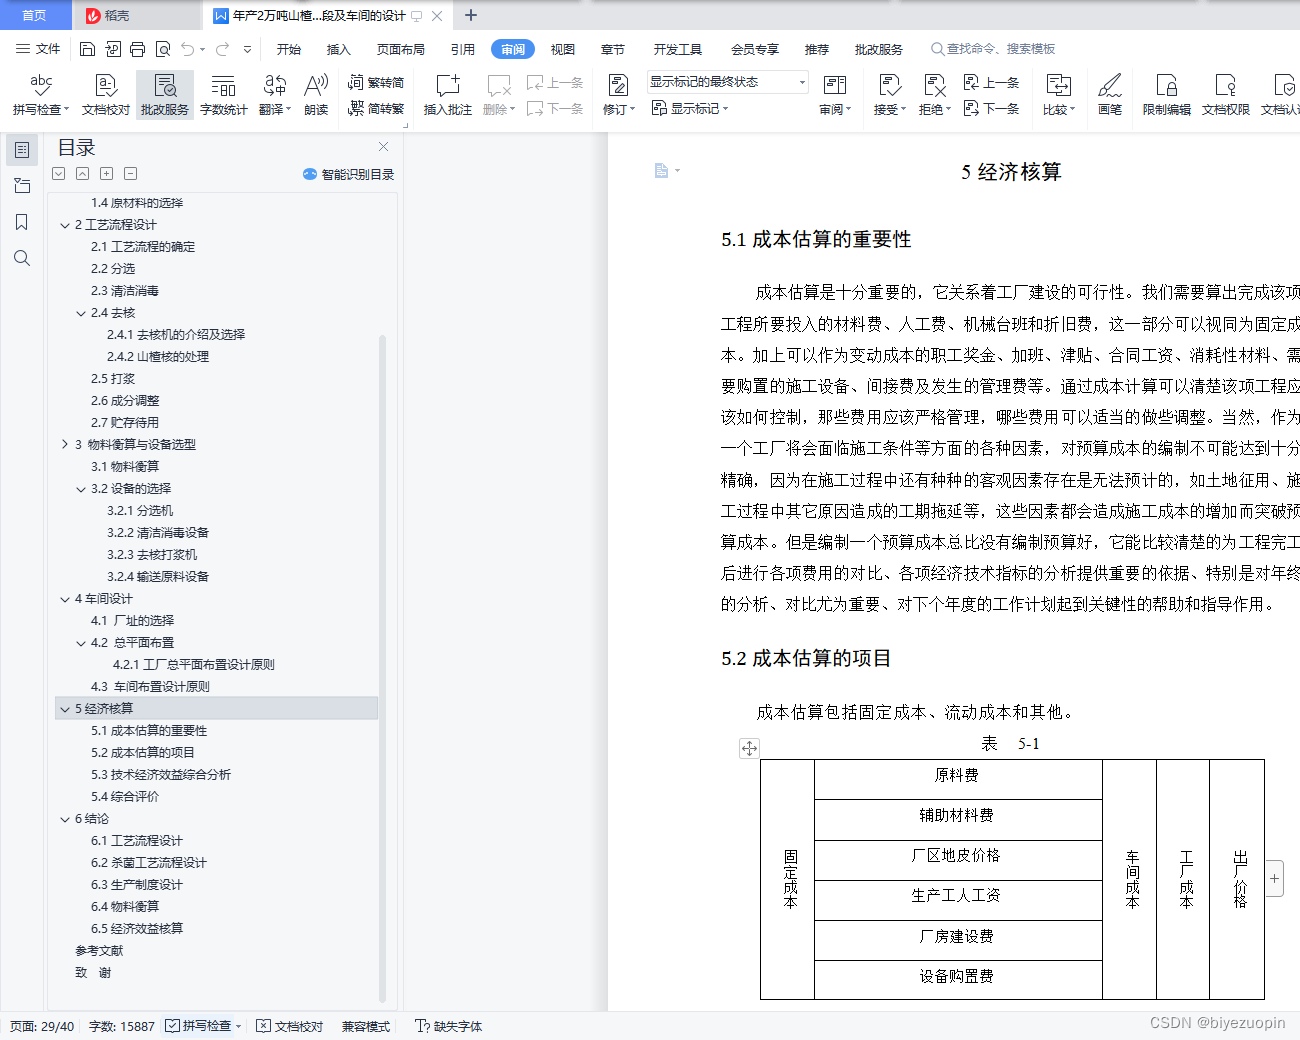This screenshot has height=1040, width=1300.
Task: Open the word count (字数统计) tool
Action: [x=224, y=95]
